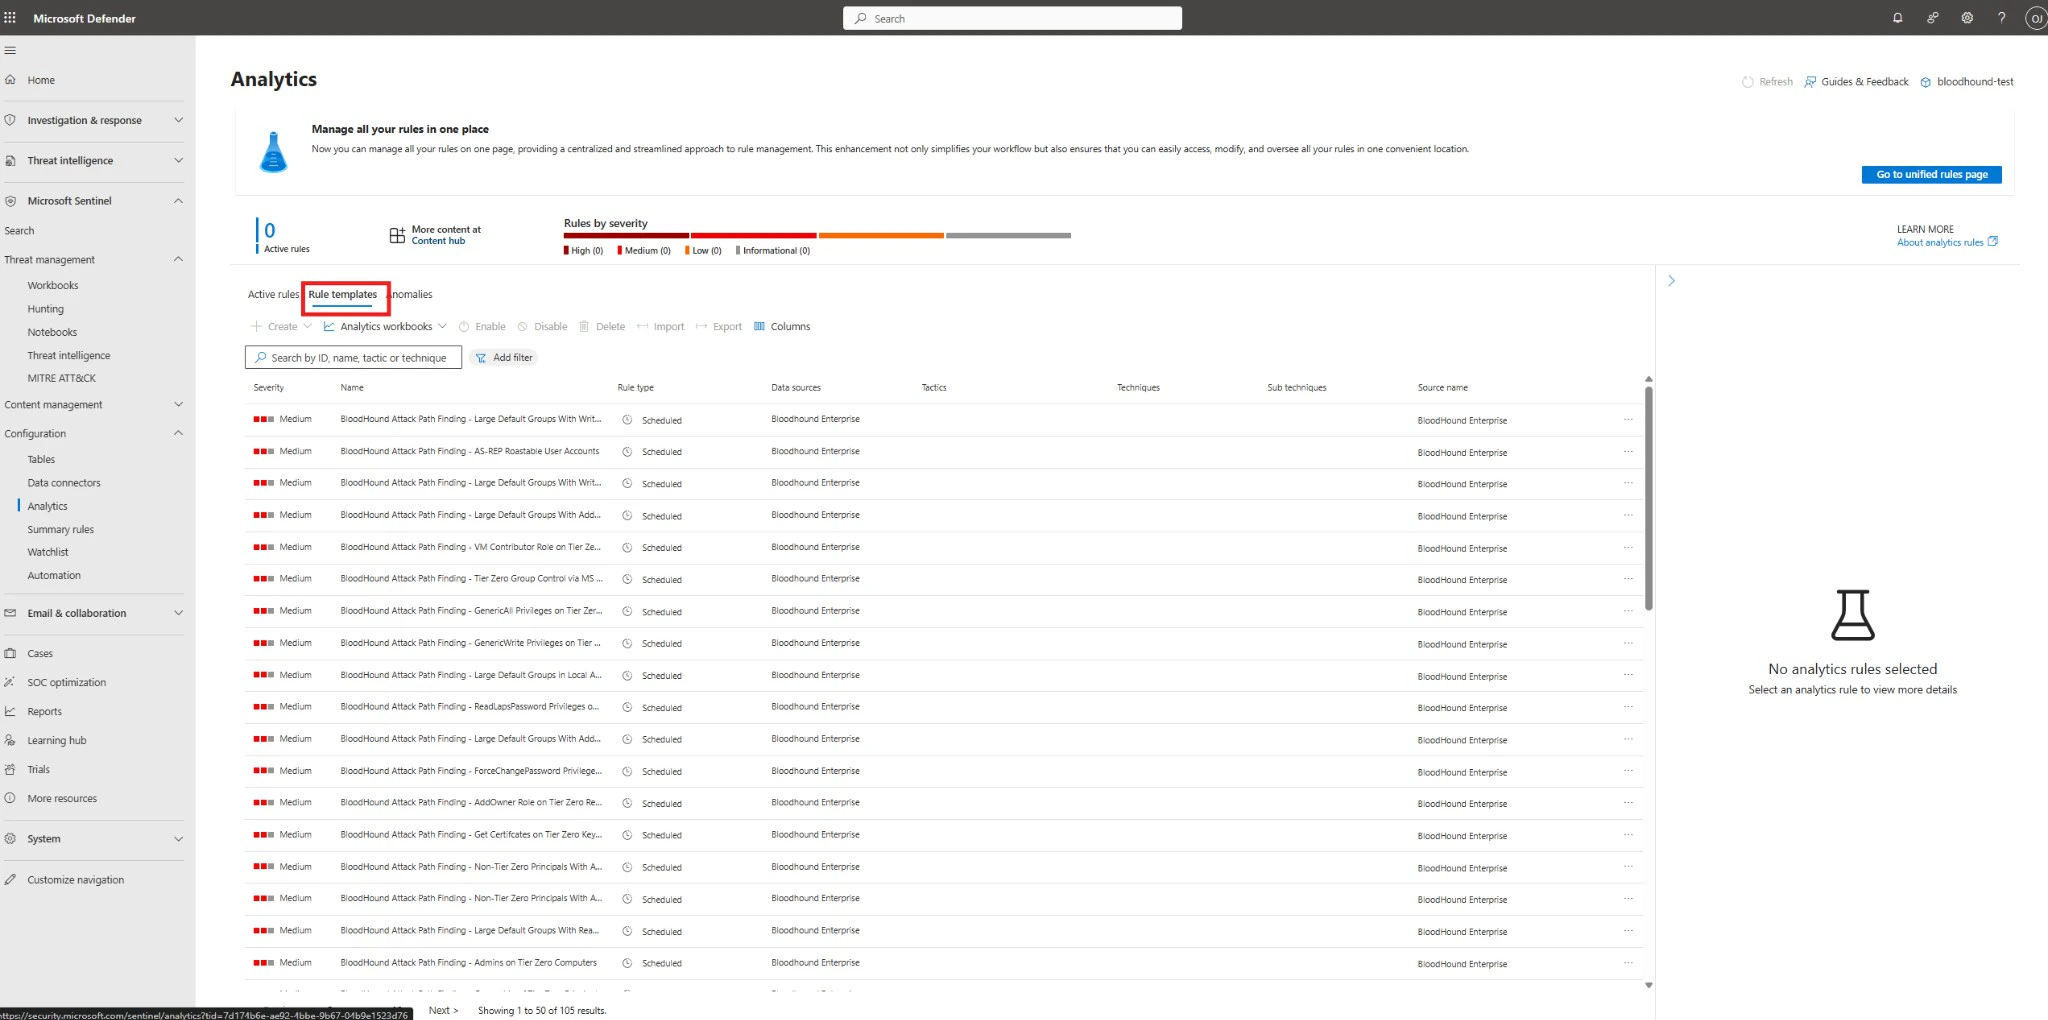This screenshot has height=1020, width=2048.
Task: Click the rule template search field
Action: click(352, 357)
